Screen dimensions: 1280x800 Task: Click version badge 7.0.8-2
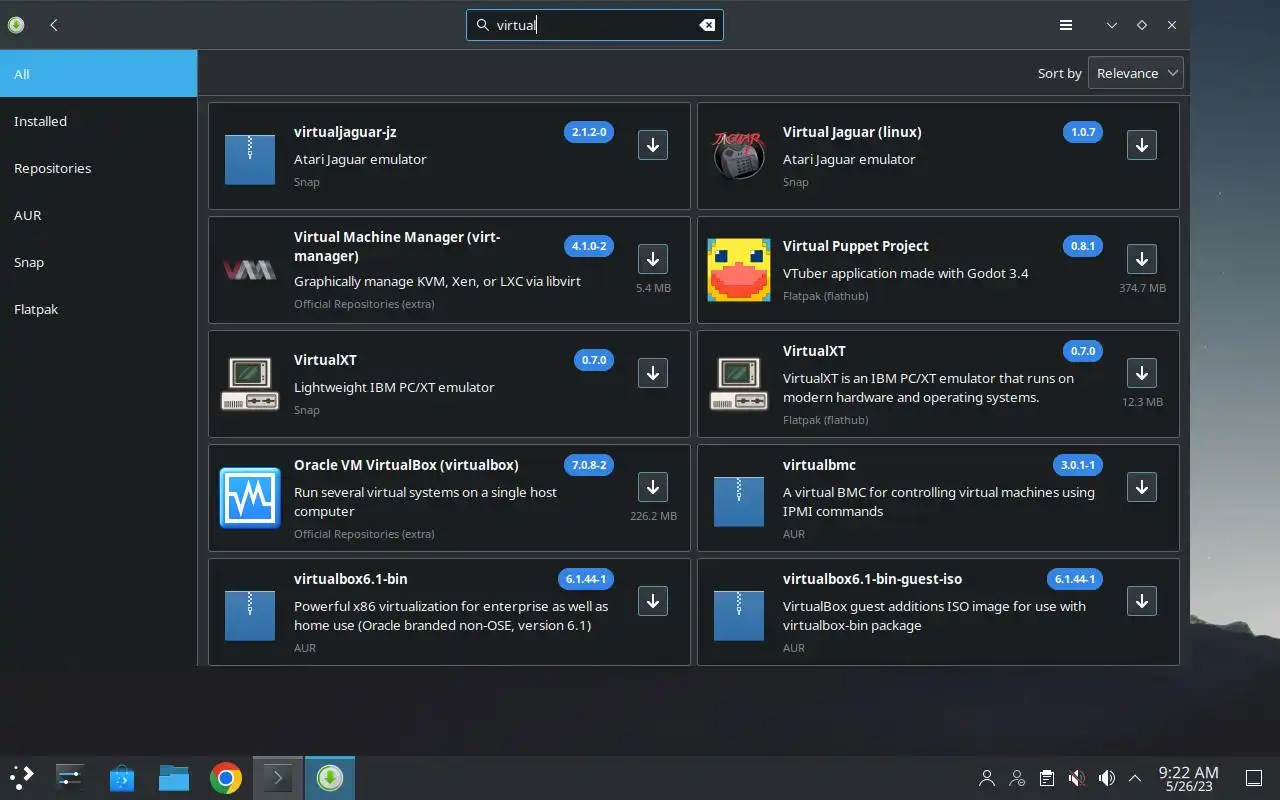[589, 465]
